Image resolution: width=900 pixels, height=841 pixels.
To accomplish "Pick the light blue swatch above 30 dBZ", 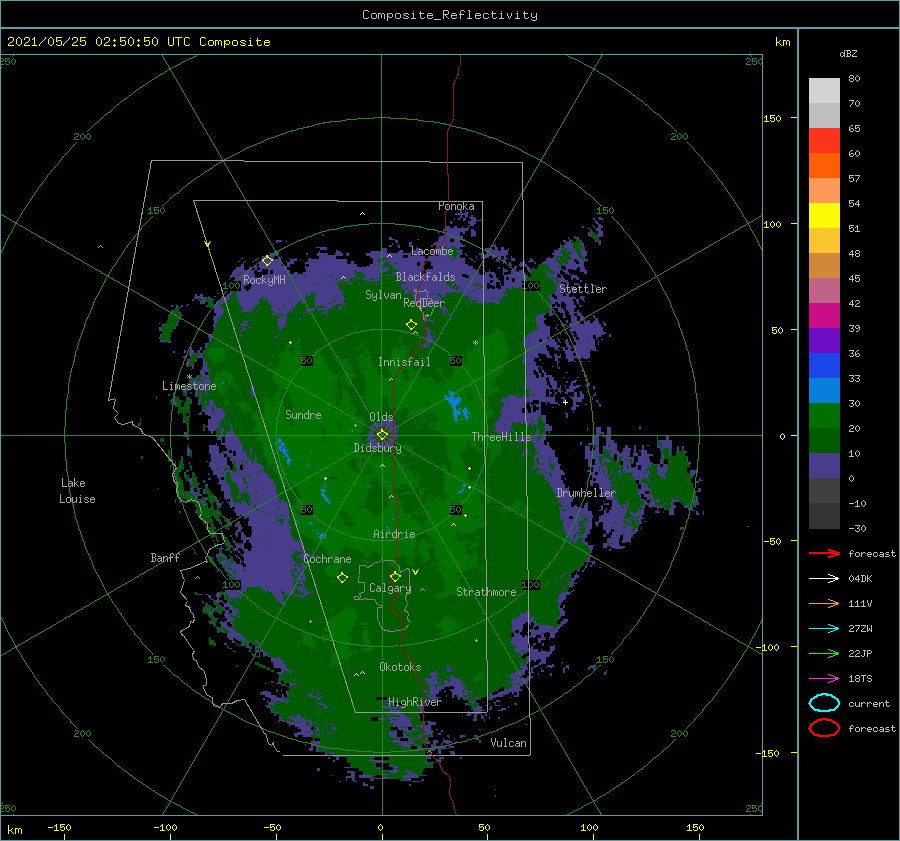I will click(x=824, y=391).
